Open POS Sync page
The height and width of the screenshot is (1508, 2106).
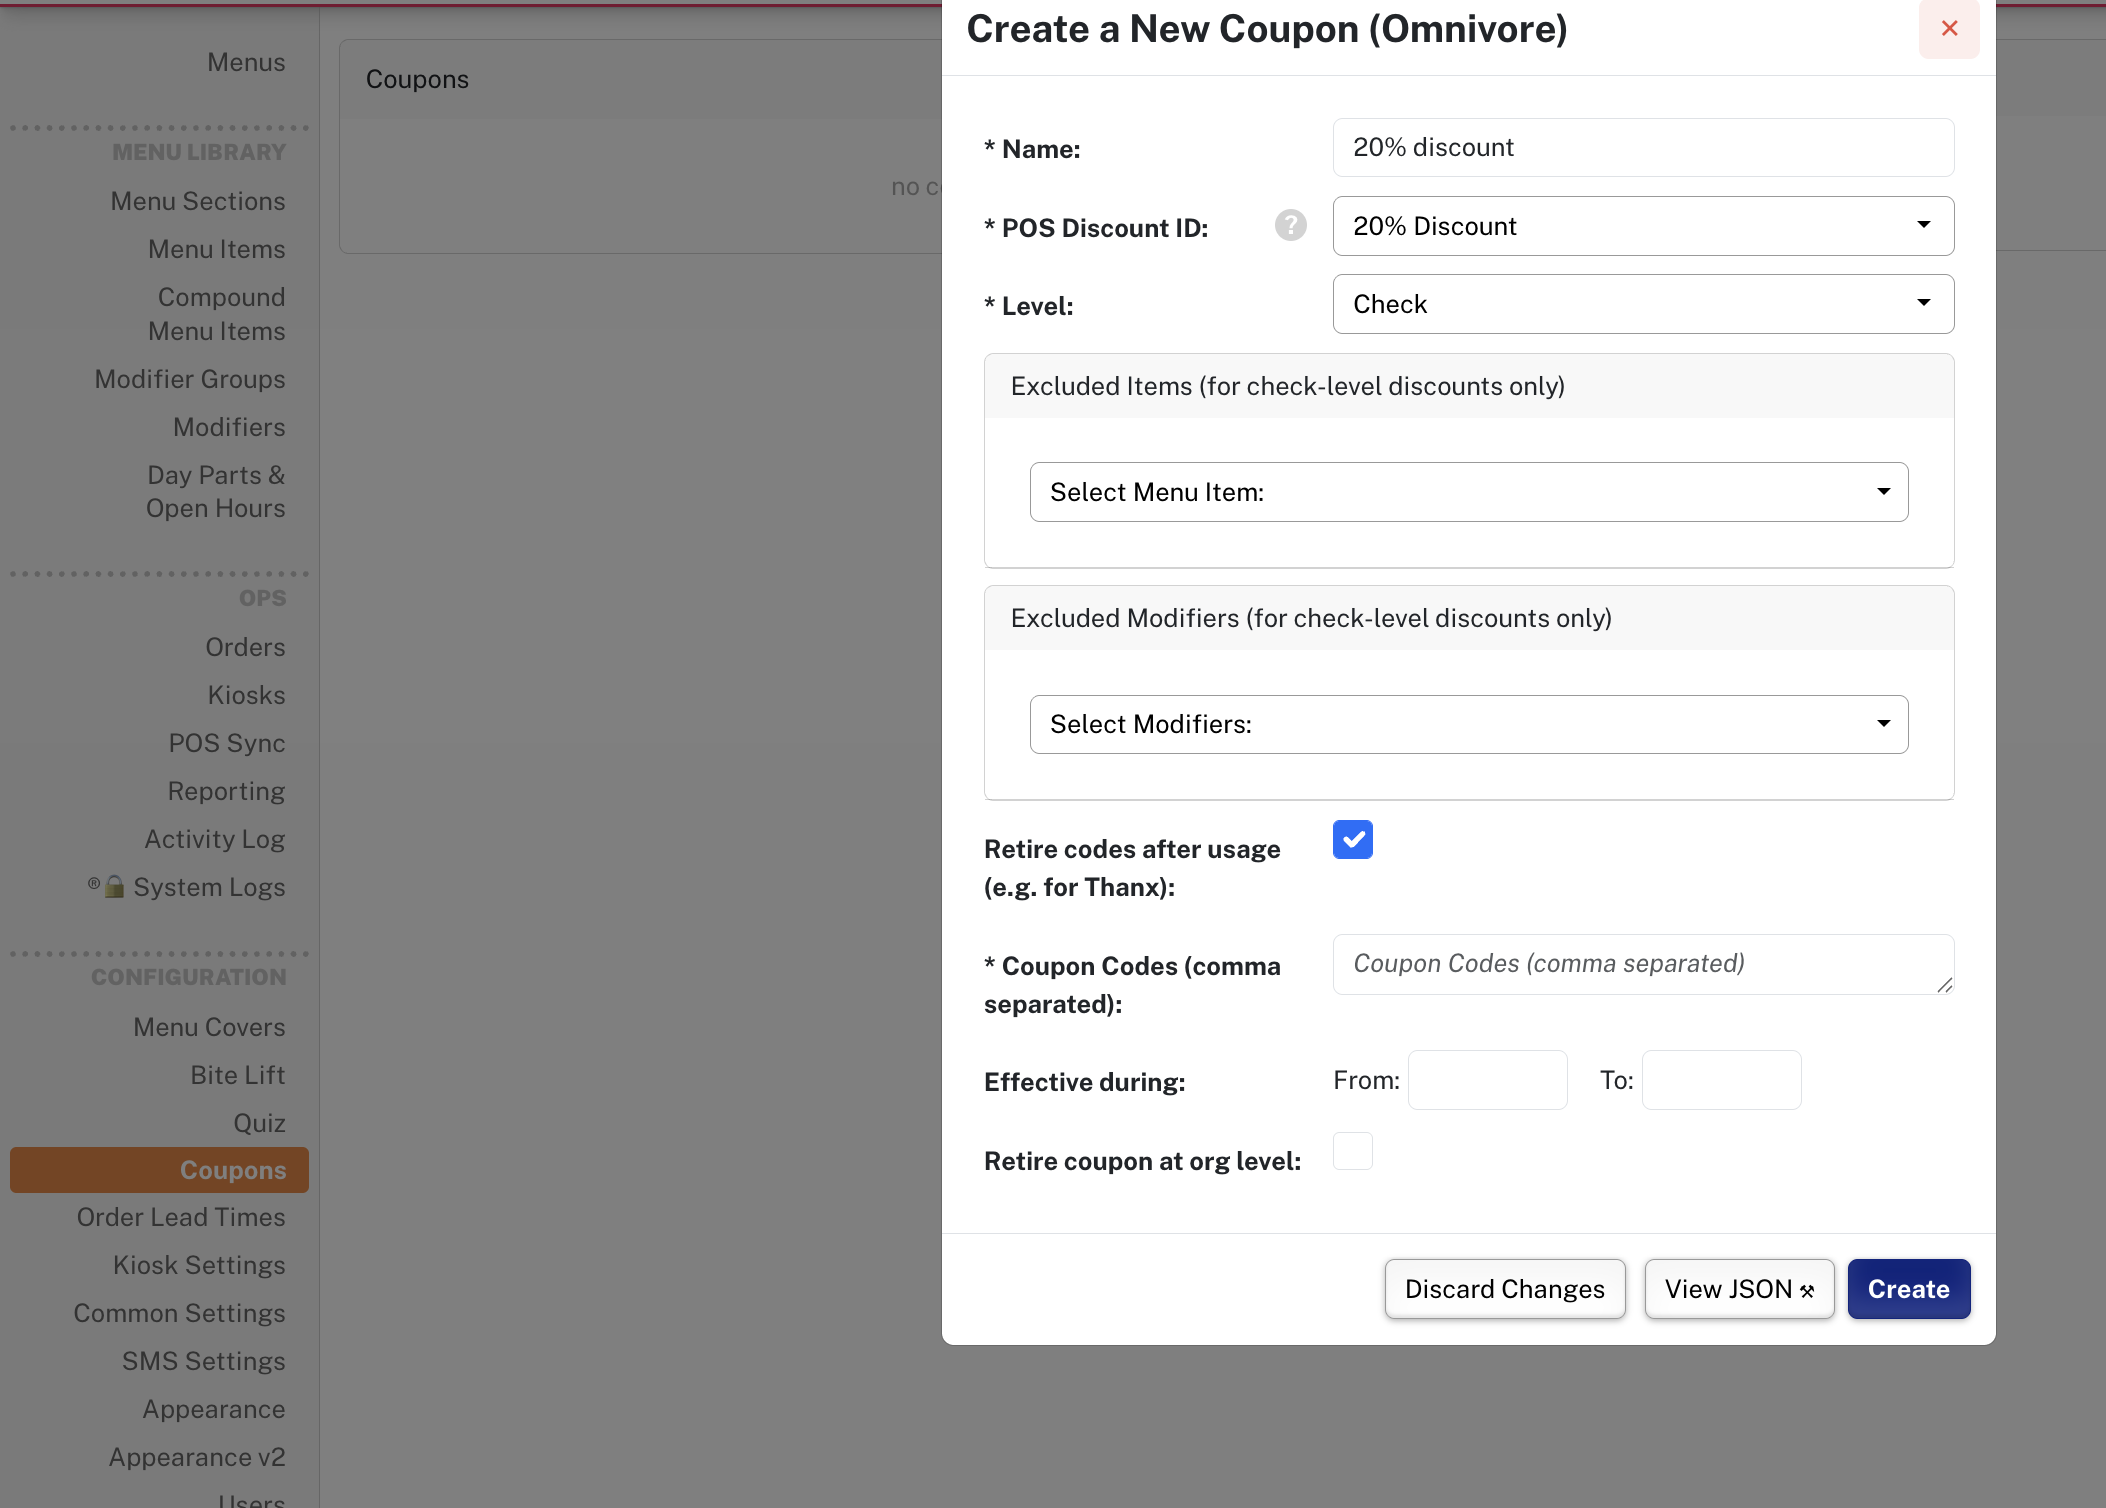(227, 743)
